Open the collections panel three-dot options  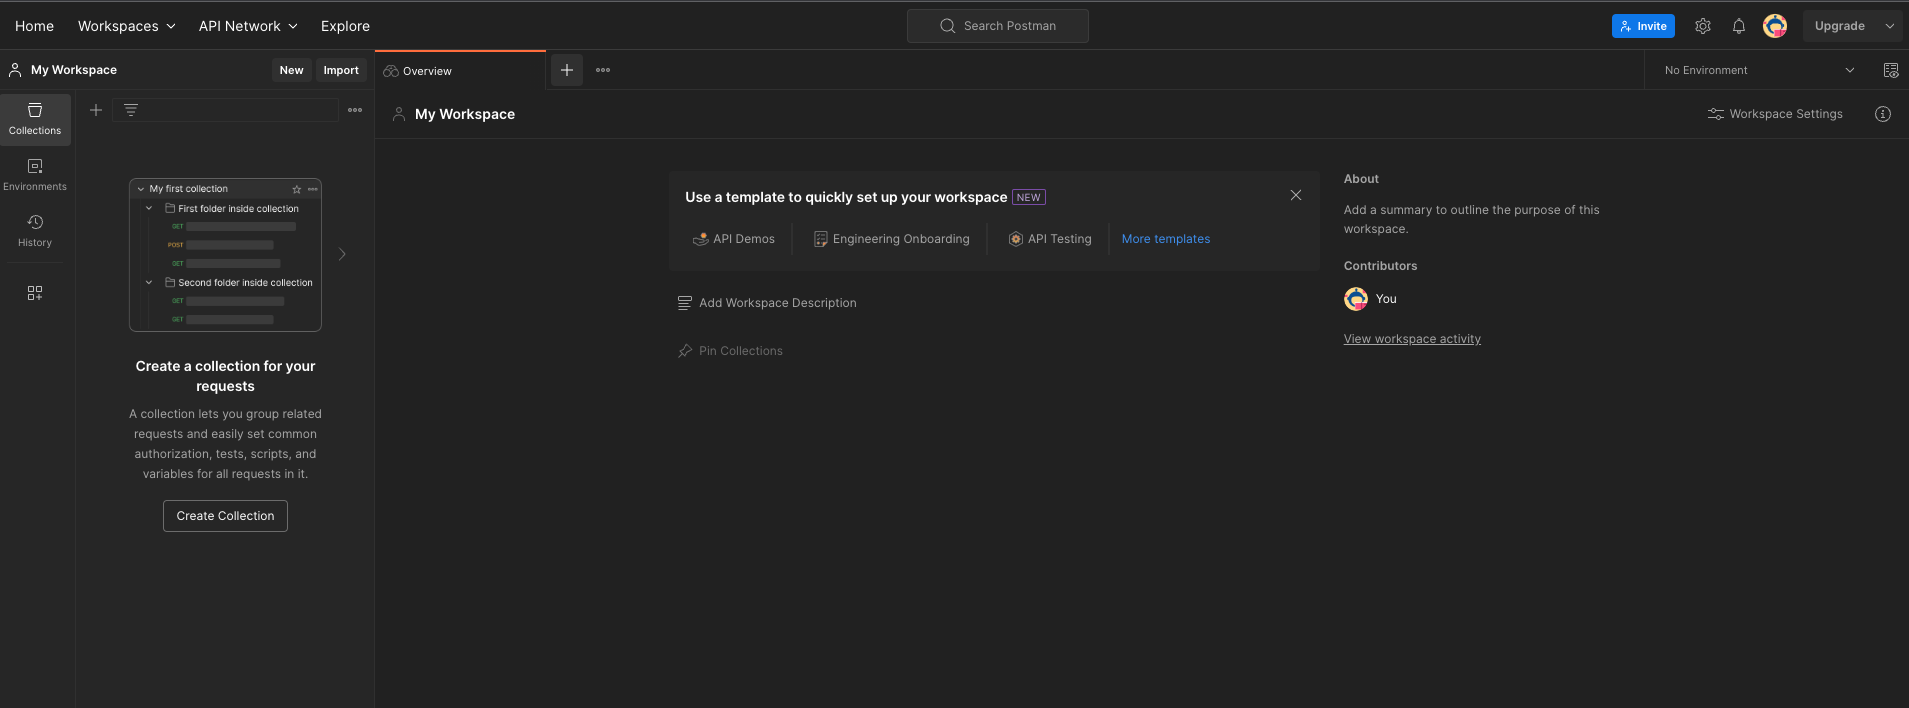pyautogui.click(x=355, y=110)
